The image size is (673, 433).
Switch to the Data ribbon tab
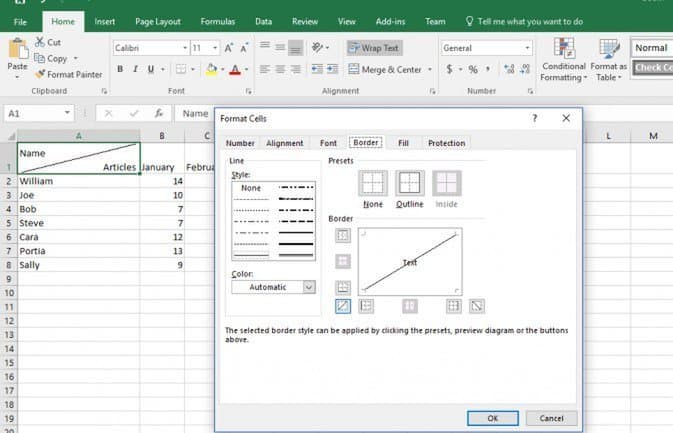(x=264, y=21)
